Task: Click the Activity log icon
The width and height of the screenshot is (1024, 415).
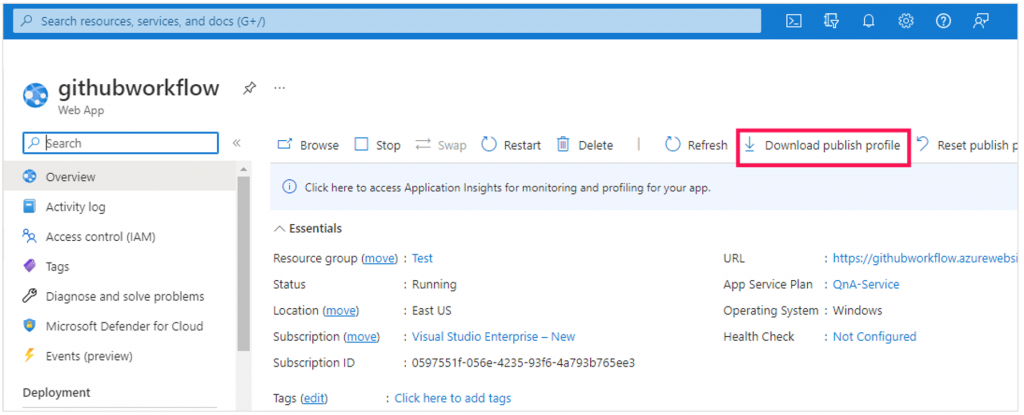Action: tap(29, 207)
